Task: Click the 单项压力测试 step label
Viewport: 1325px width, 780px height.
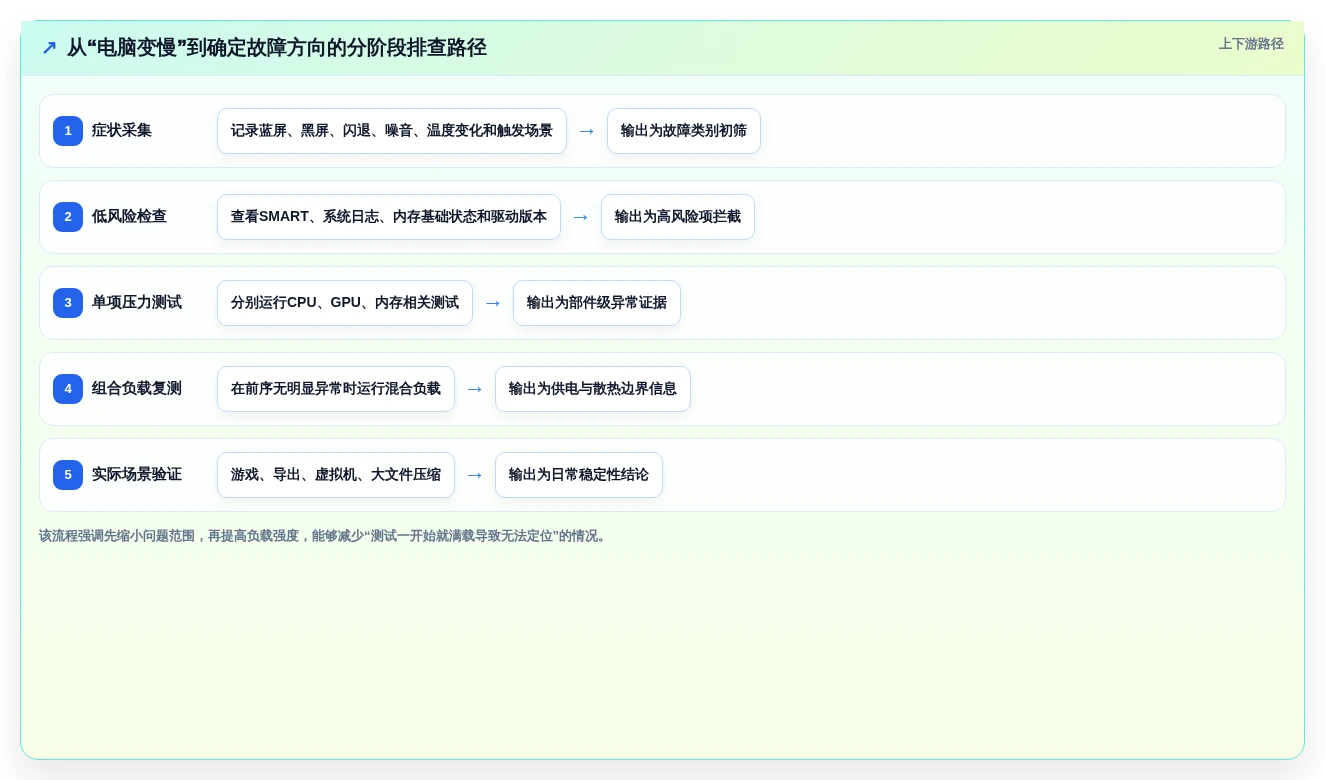Action: point(137,303)
